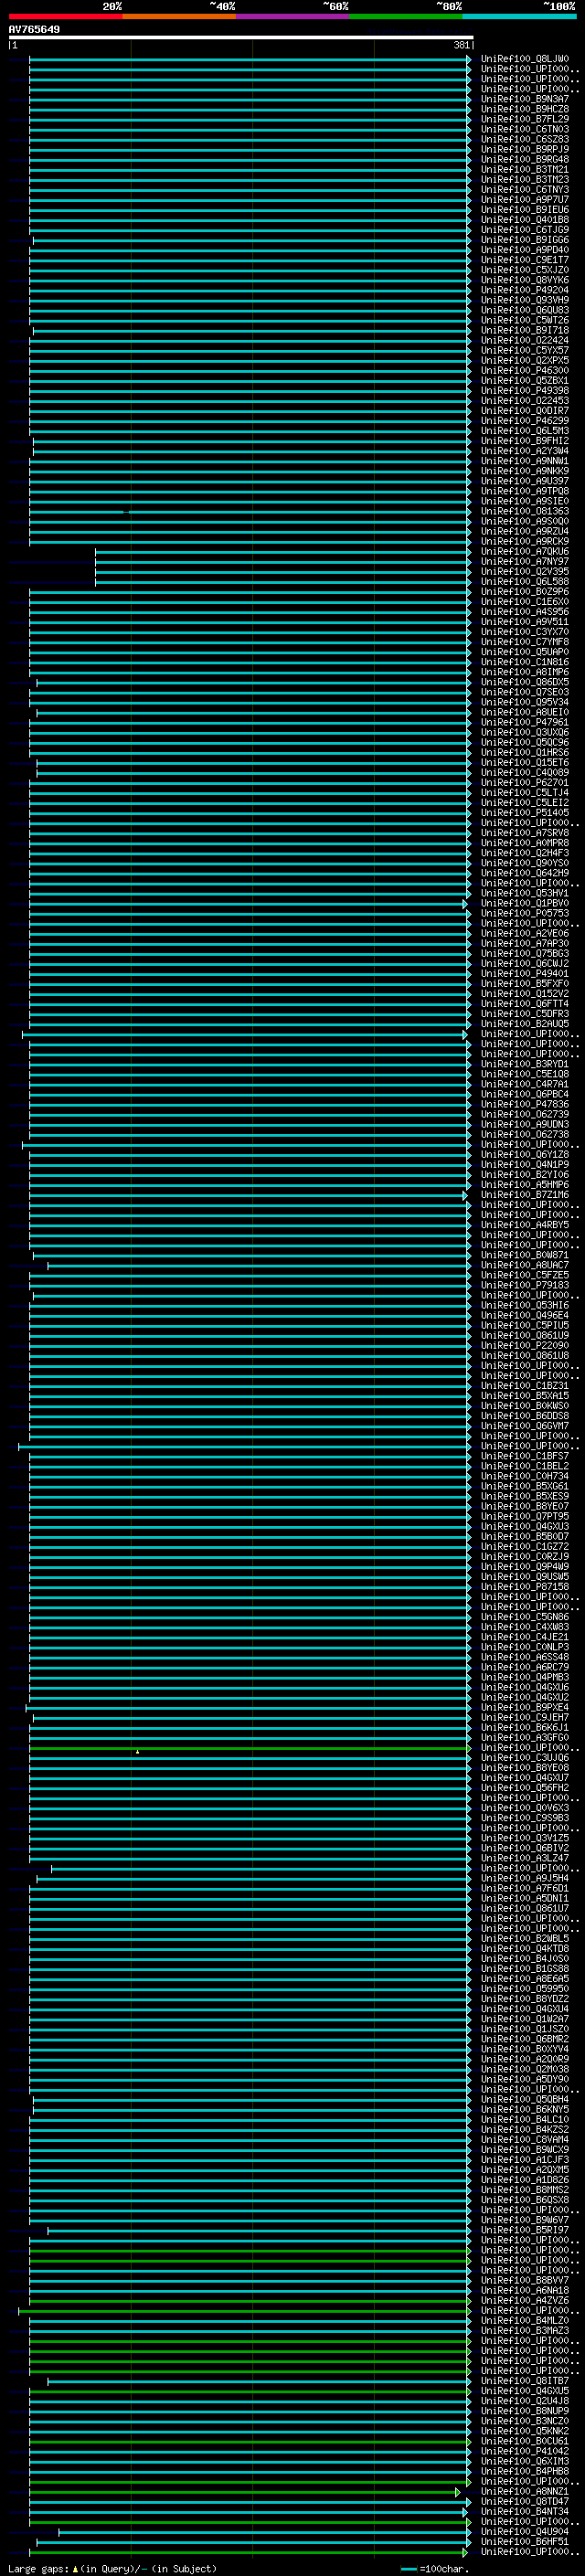Select hit label UniRef100_P62701
Screen dimensions: 585x2576
tap(524, 783)
